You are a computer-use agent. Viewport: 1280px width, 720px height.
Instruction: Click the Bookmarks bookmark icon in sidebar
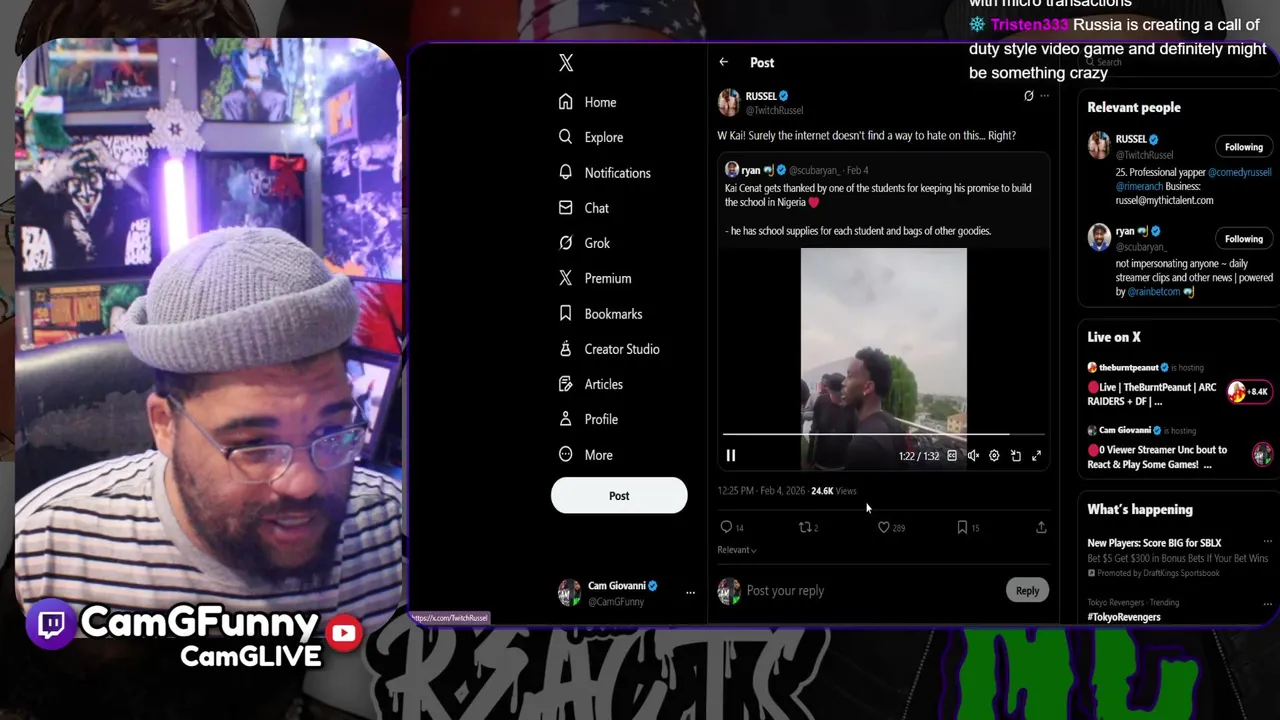(x=566, y=314)
